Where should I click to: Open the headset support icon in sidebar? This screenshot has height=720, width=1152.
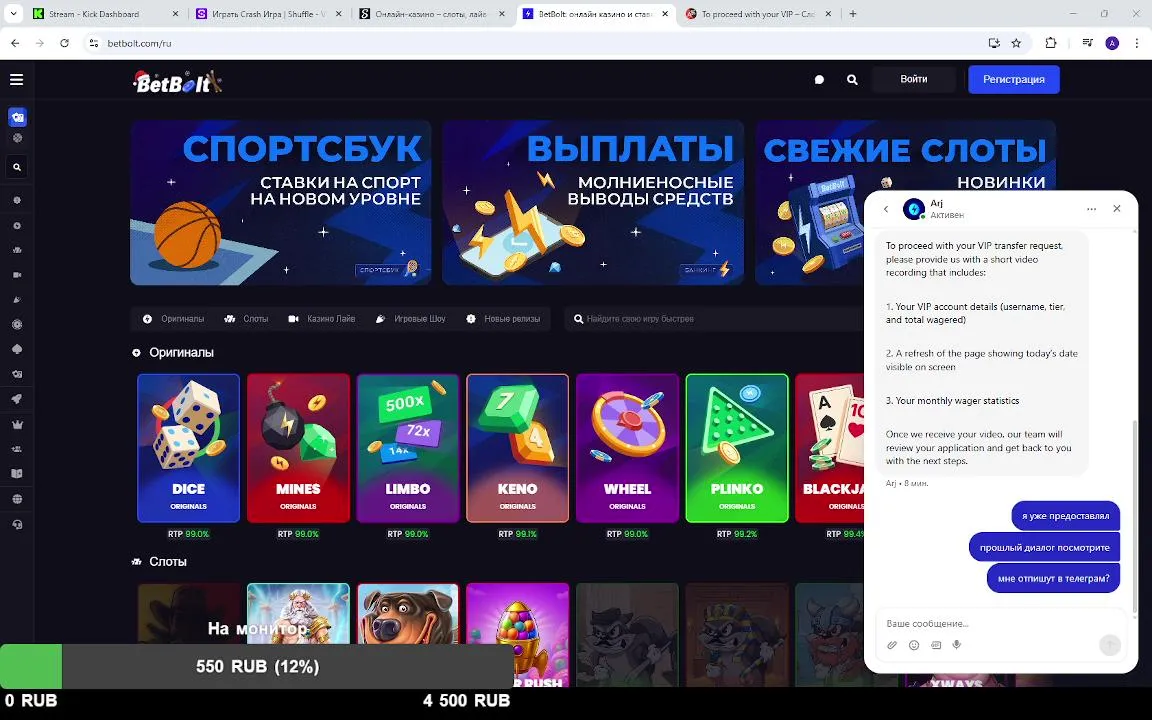[17, 525]
